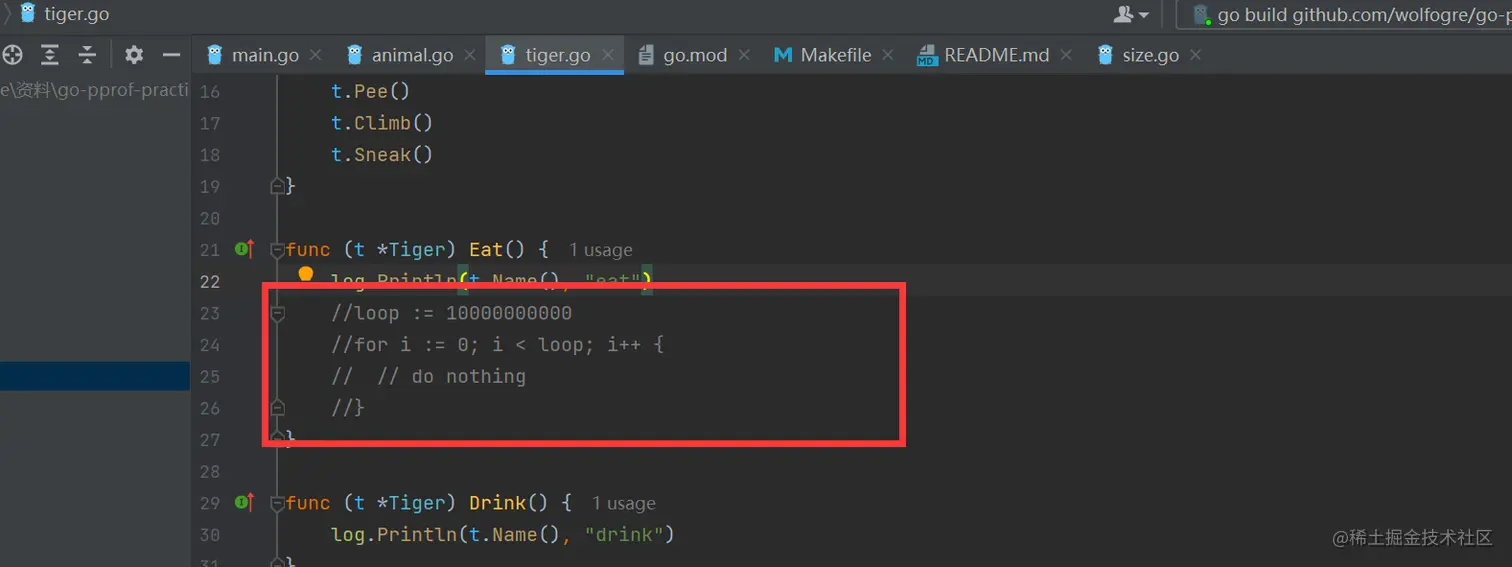The height and width of the screenshot is (567, 1512).
Task: Close the size.go tab
Action: (x=1196, y=55)
